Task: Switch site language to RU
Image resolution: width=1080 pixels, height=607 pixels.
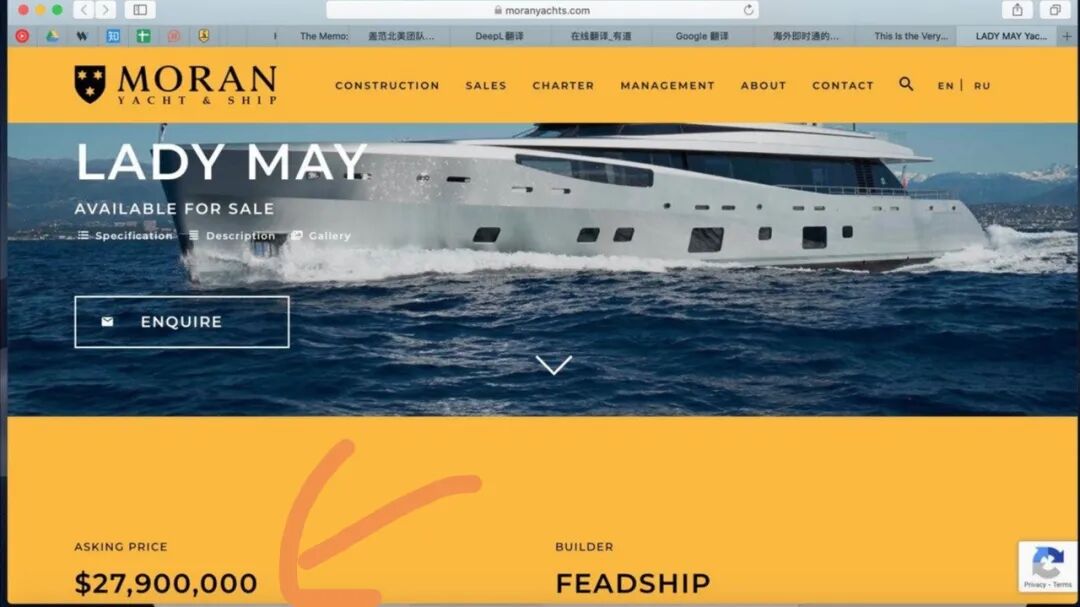Action: tap(982, 85)
